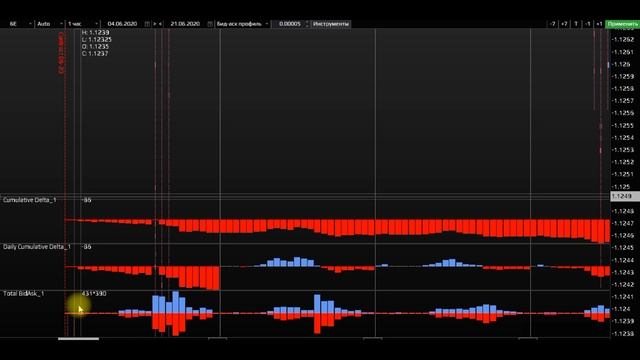Click the start date field 04.06.2020
The height and width of the screenshot is (360, 640).
point(122,24)
